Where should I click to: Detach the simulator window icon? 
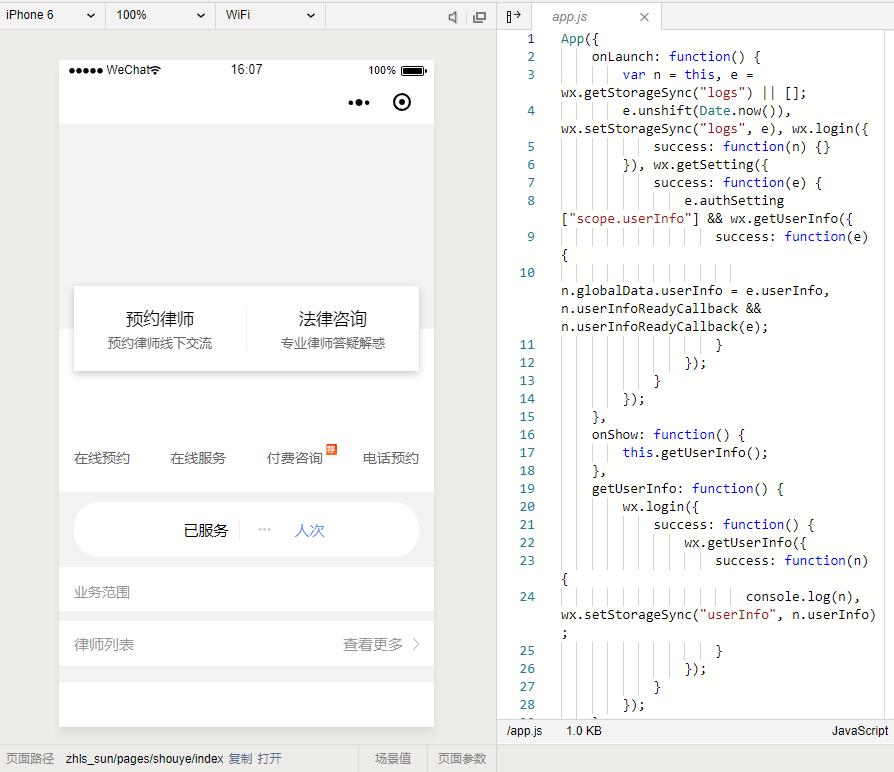[479, 17]
